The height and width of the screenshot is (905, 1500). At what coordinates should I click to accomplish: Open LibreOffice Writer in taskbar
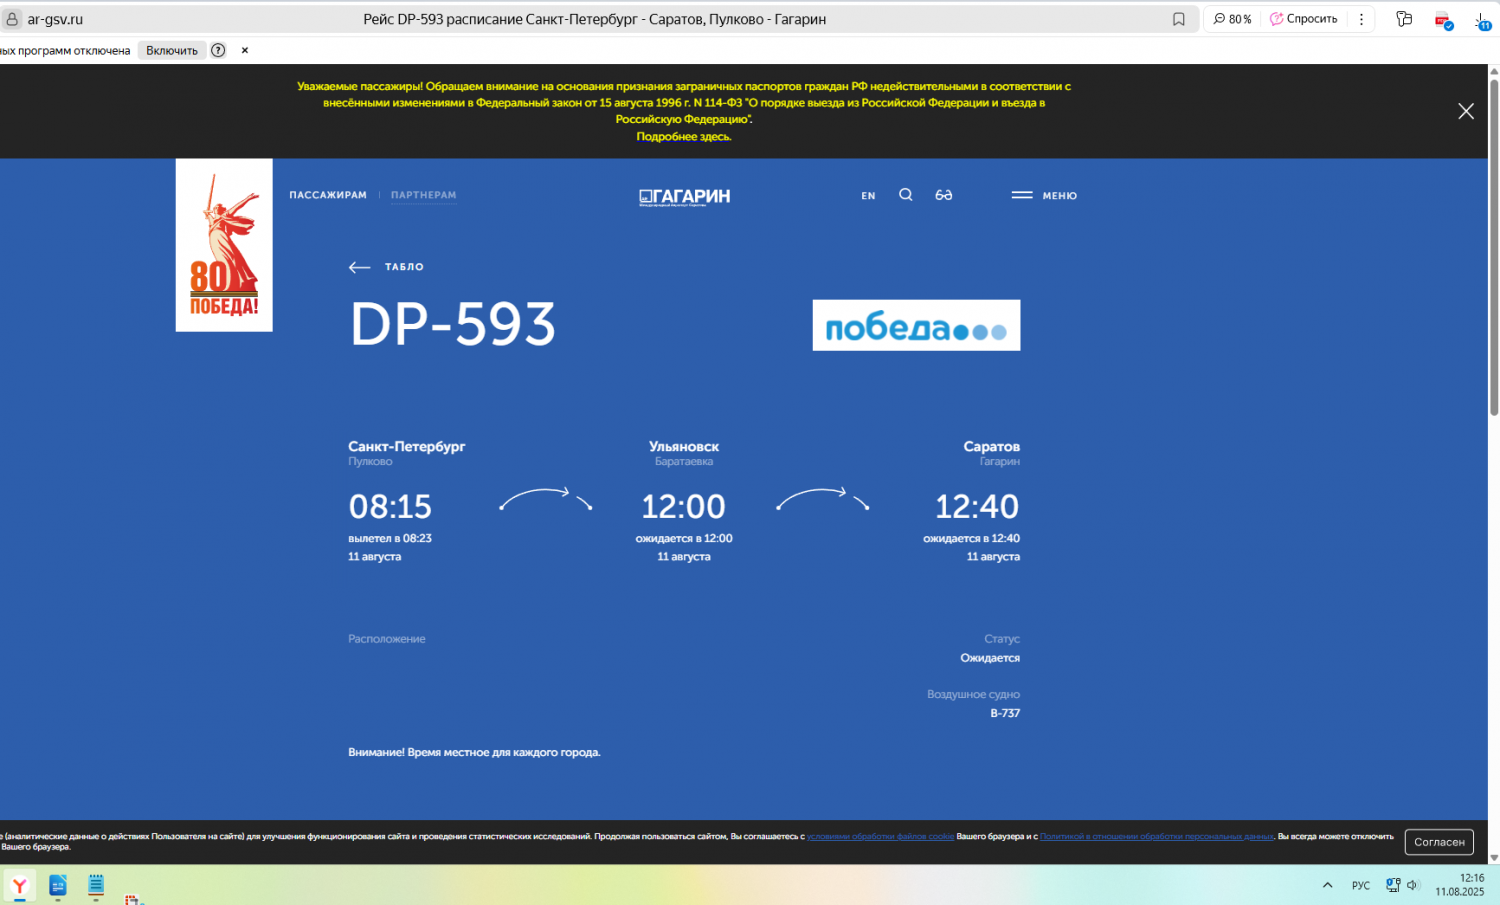(x=58, y=886)
